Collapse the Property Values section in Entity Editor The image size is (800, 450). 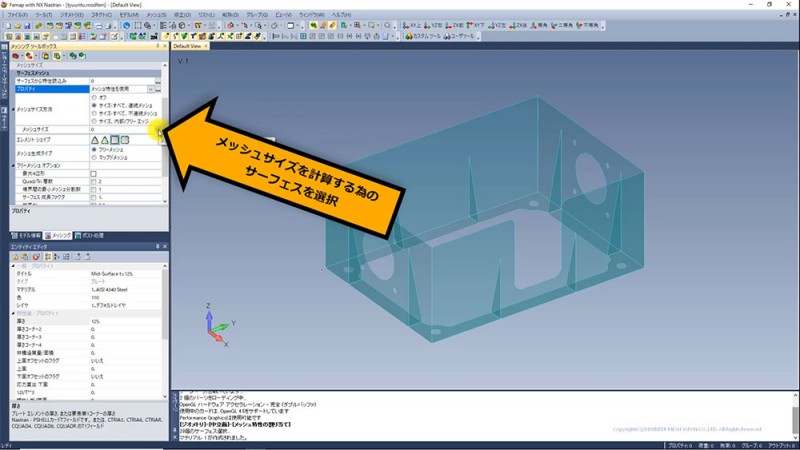[x=13, y=313]
